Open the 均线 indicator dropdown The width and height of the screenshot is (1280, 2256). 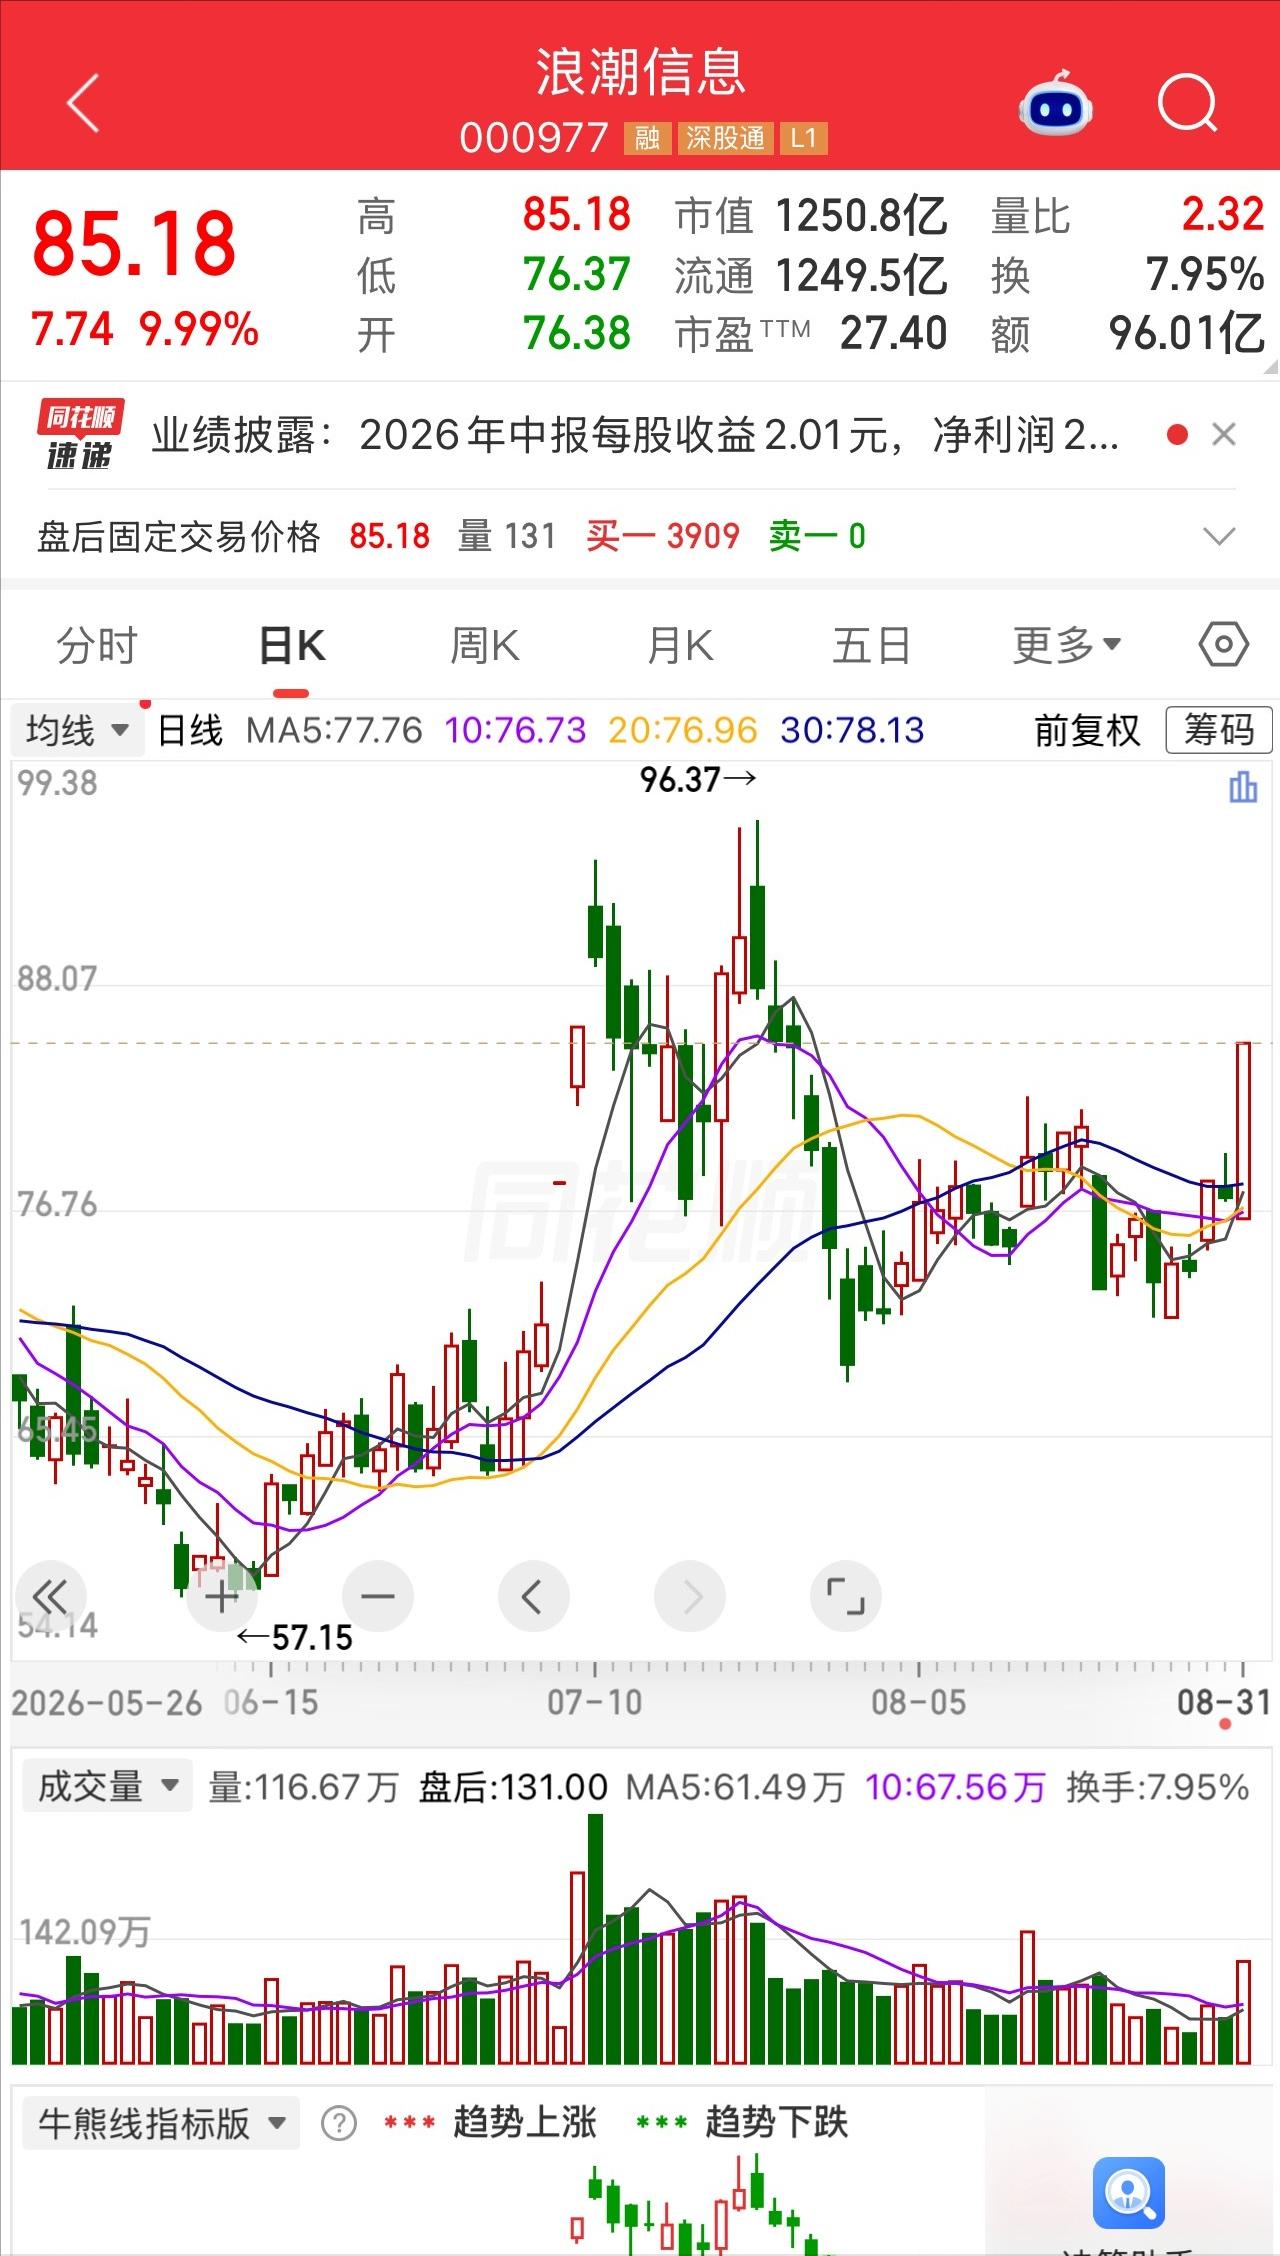click(x=76, y=730)
